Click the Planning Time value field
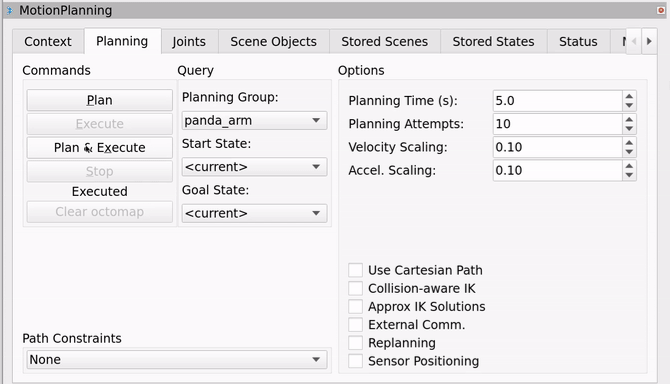670x384 pixels. [558, 101]
